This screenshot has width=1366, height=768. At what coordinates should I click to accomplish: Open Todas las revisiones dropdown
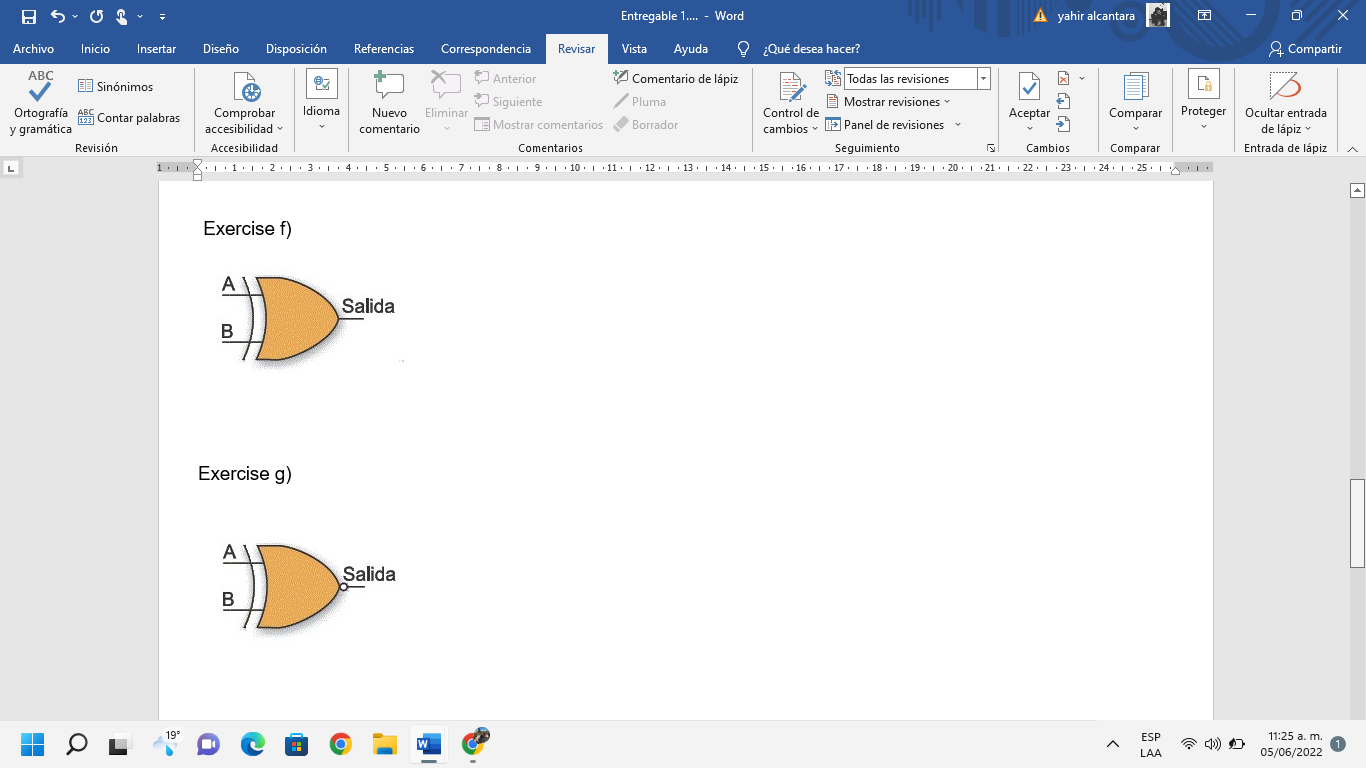(984, 78)
